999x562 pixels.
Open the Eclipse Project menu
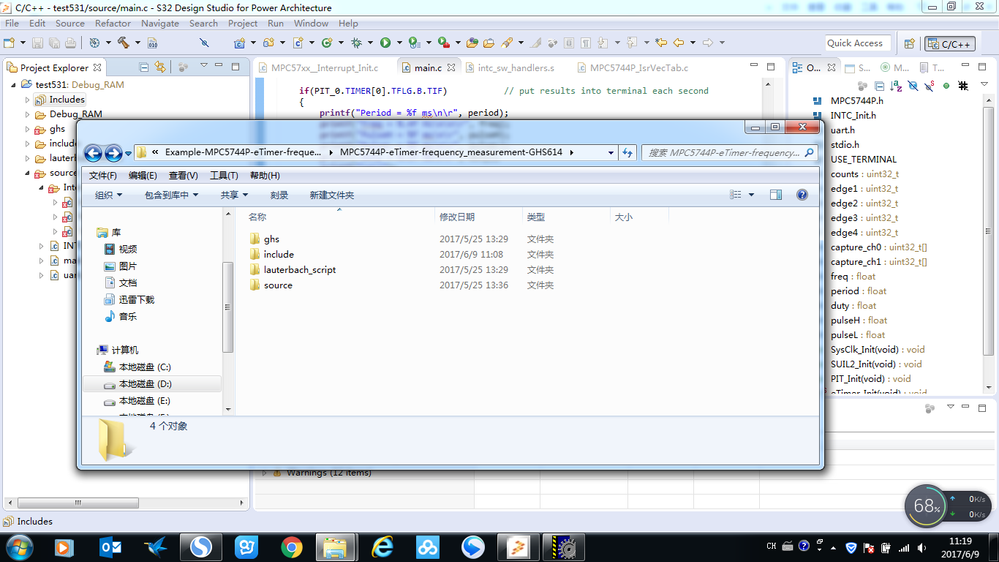(243, 24)
